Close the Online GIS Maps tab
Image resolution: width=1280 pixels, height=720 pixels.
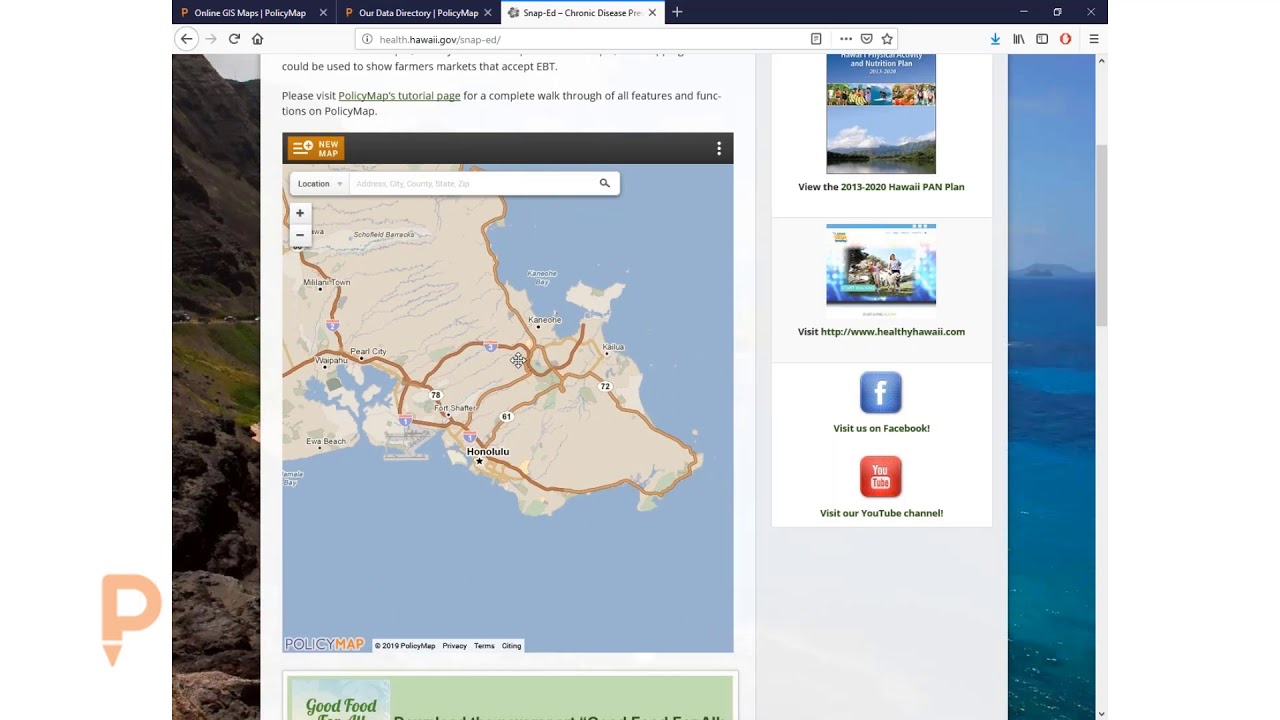click(x=323, y=13)
